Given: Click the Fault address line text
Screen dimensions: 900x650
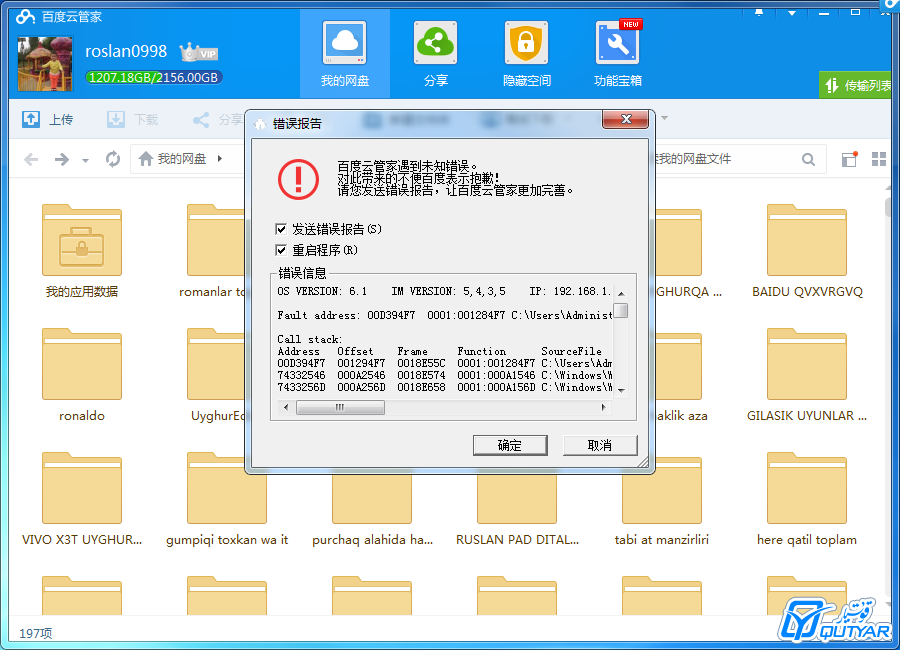Looking at the screenshot, I should (445, 315).
